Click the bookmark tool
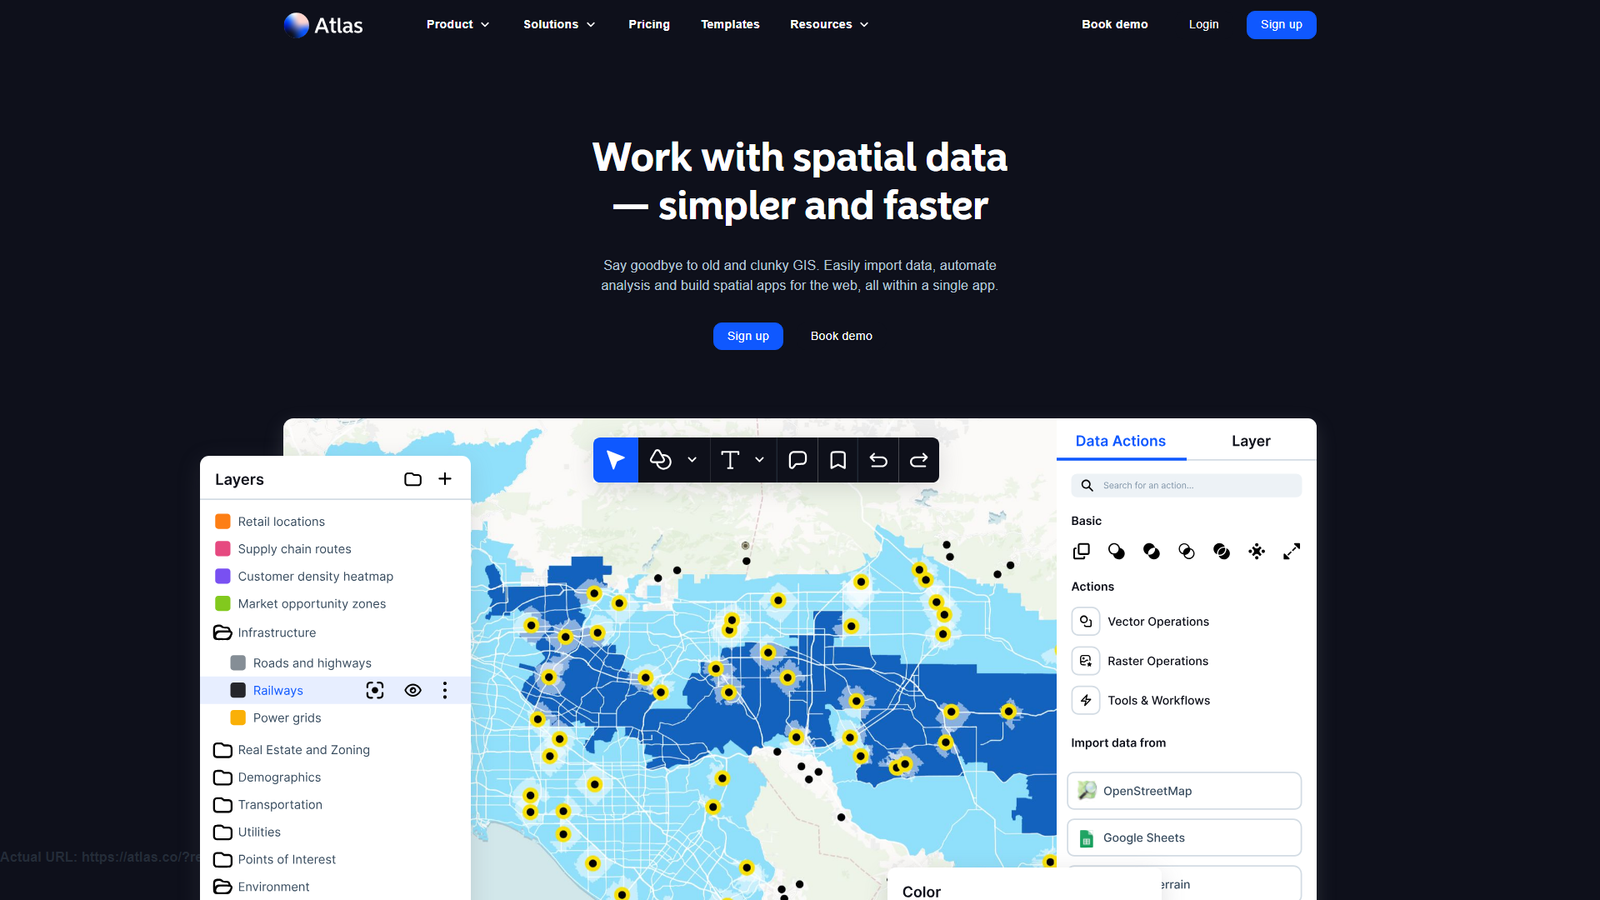This screenshot has height=900, width=1600. pos(837,460)
